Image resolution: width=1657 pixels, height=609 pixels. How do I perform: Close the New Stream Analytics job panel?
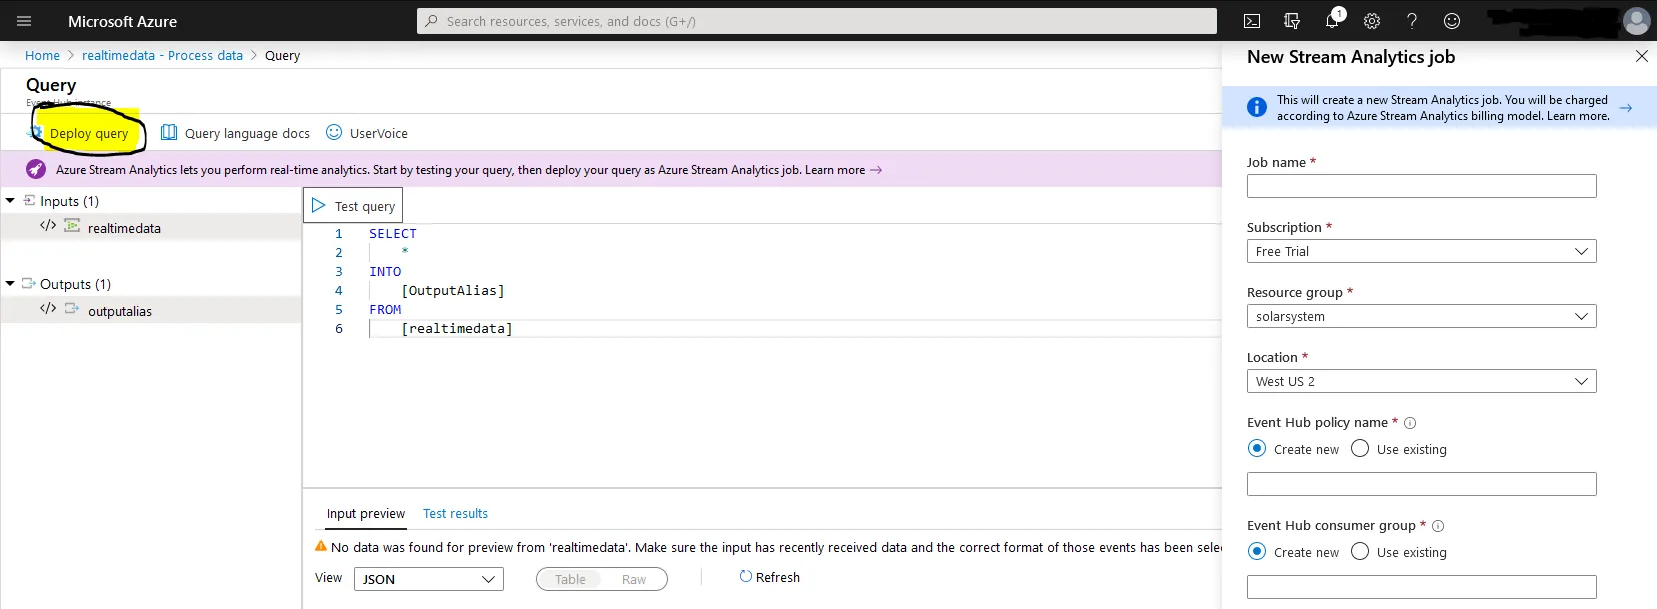pyautogui.click(x=1641, y=56)
